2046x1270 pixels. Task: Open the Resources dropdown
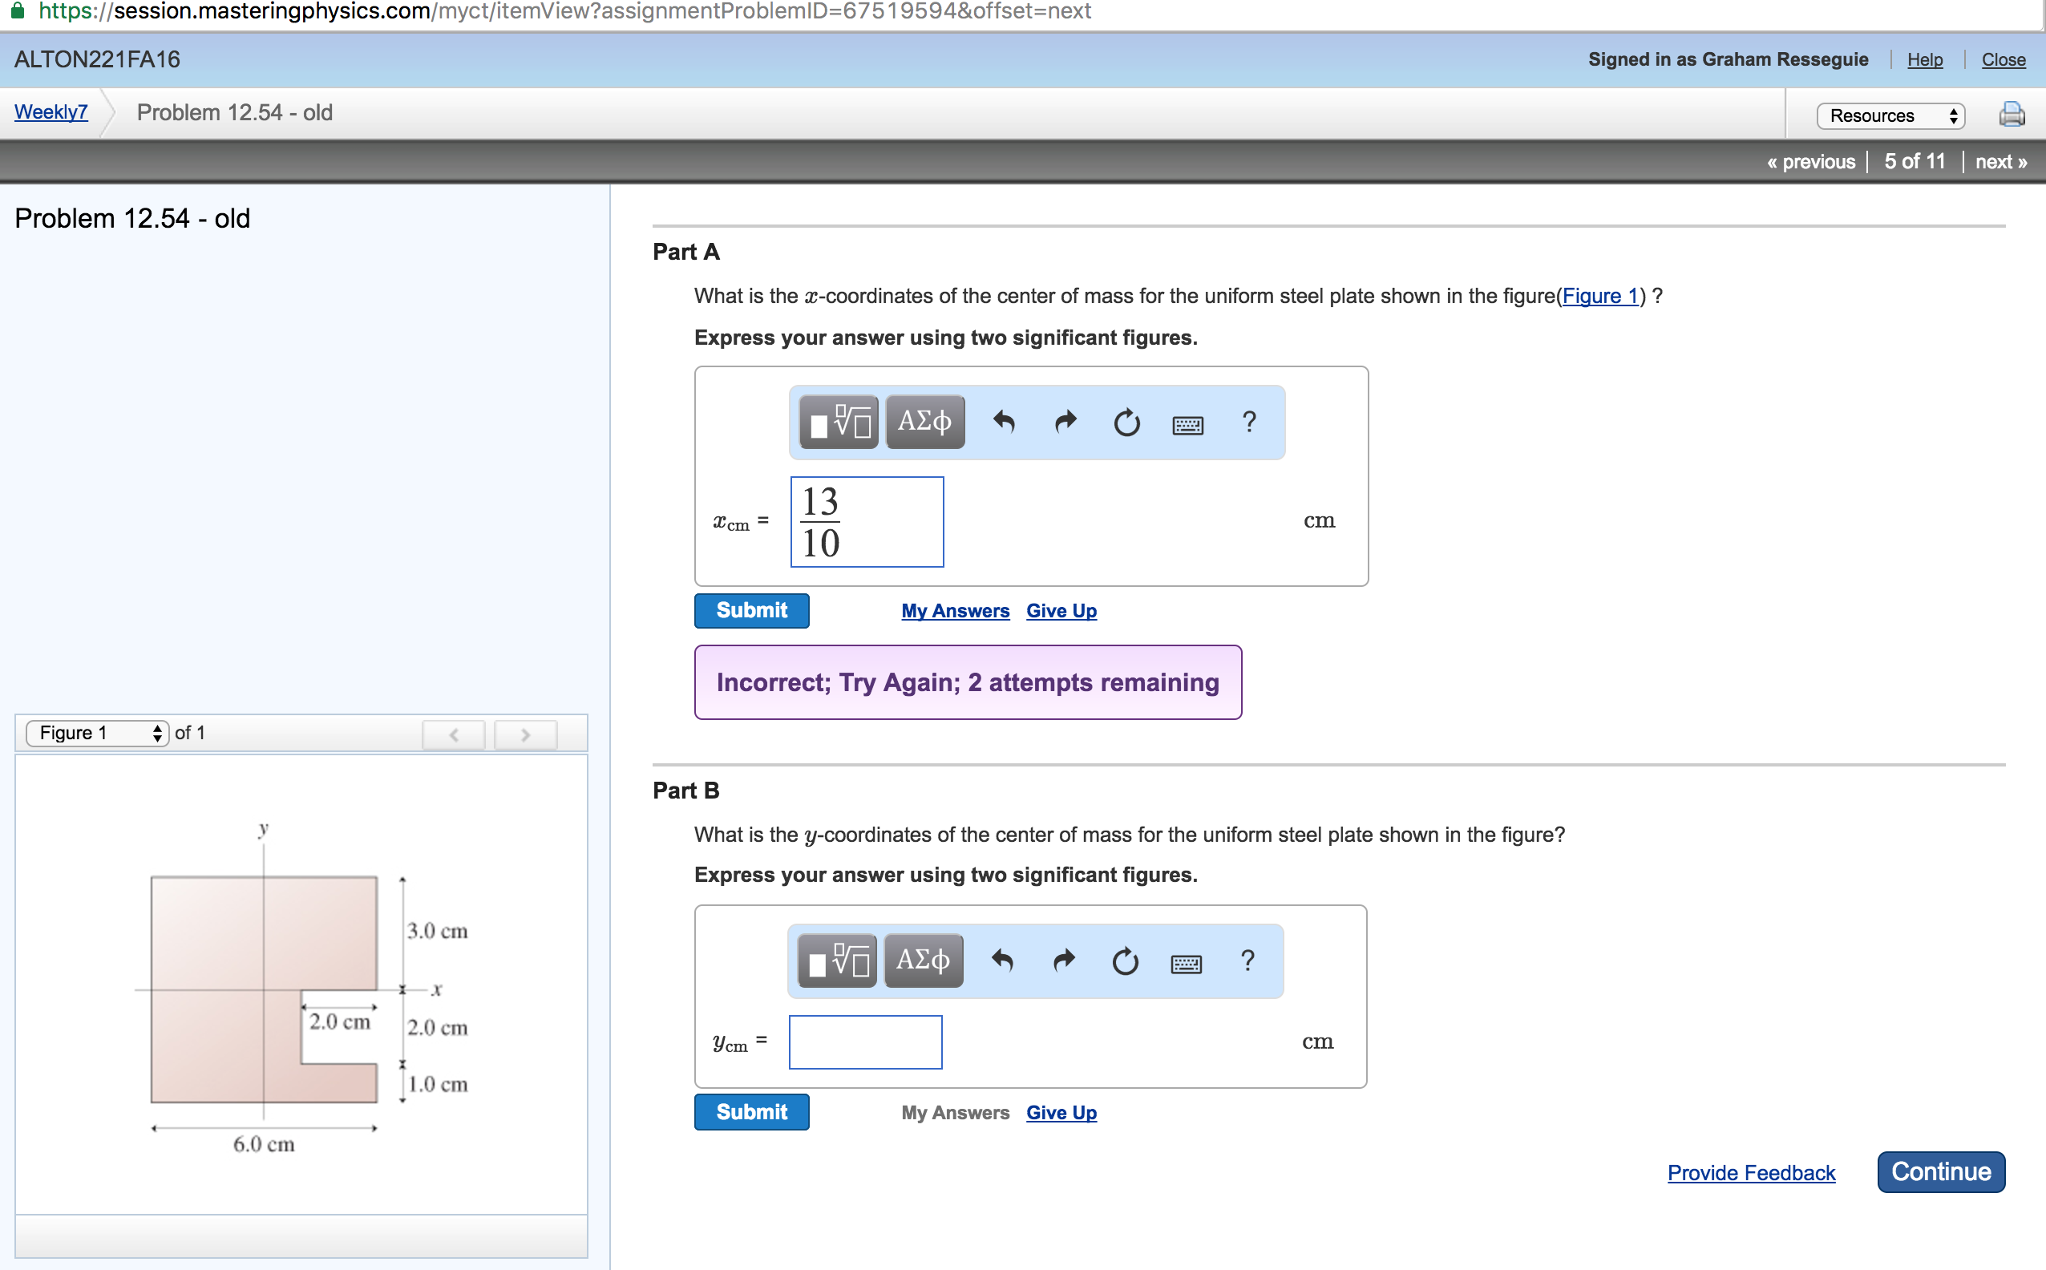[x=1891, y=116]
